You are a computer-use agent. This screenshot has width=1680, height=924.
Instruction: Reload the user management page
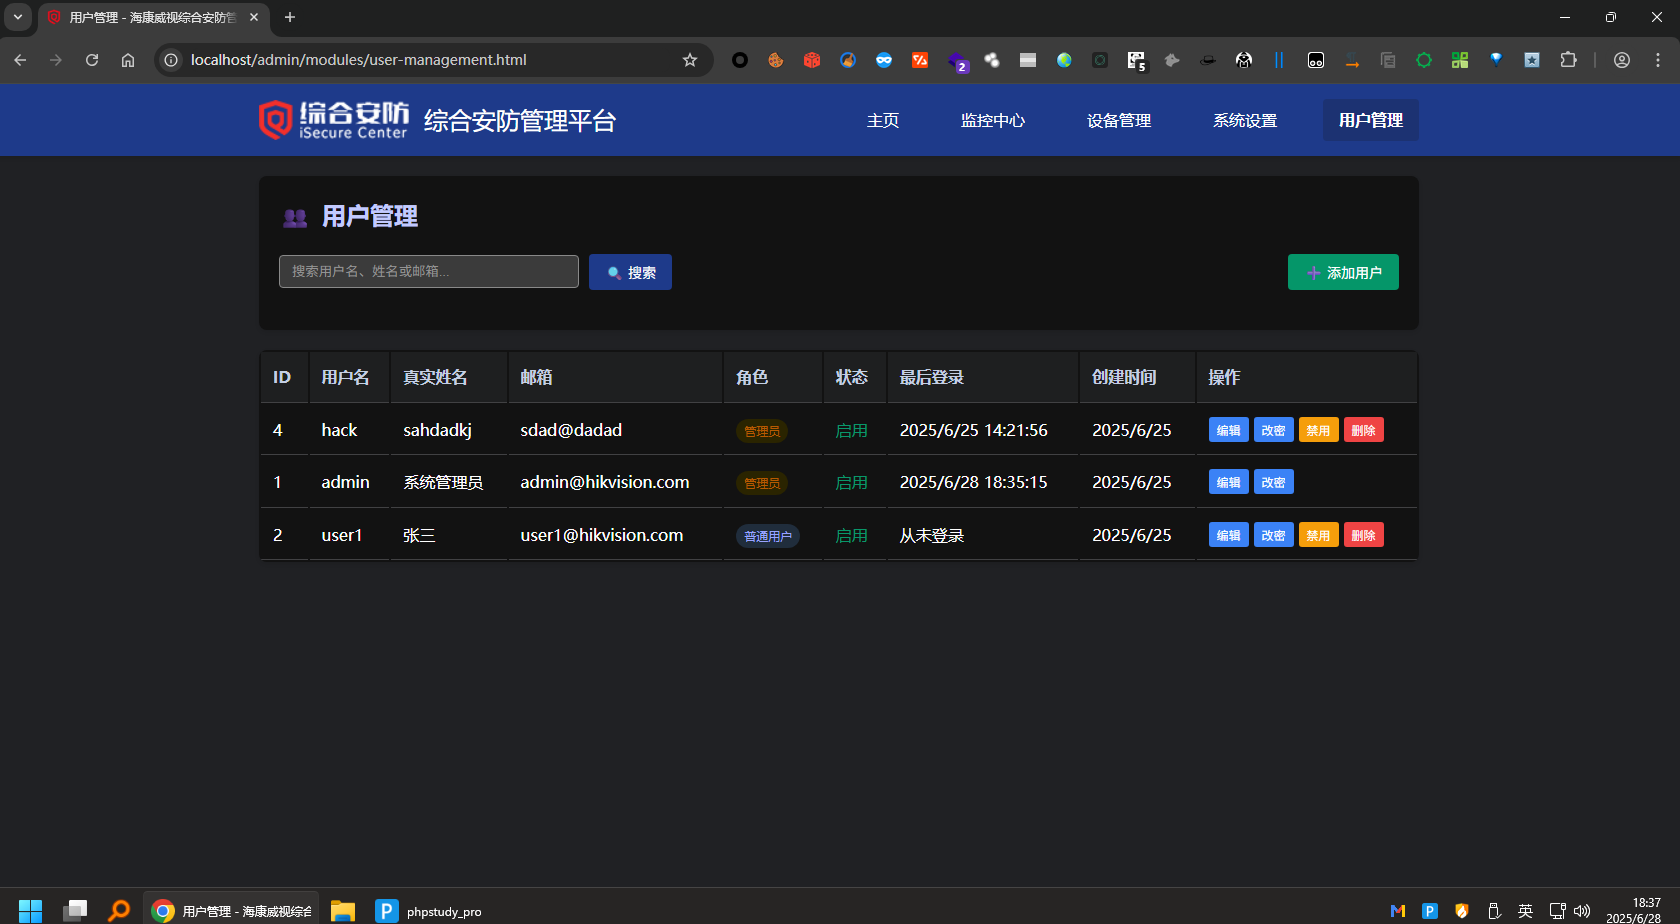[x=92, y=60]
